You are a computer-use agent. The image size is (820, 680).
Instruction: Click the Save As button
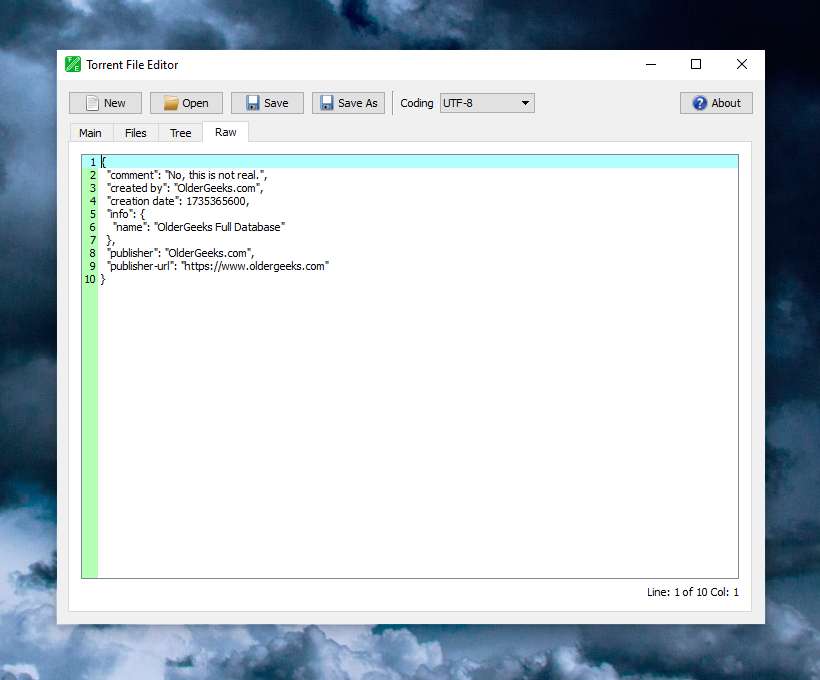[348, 103]
